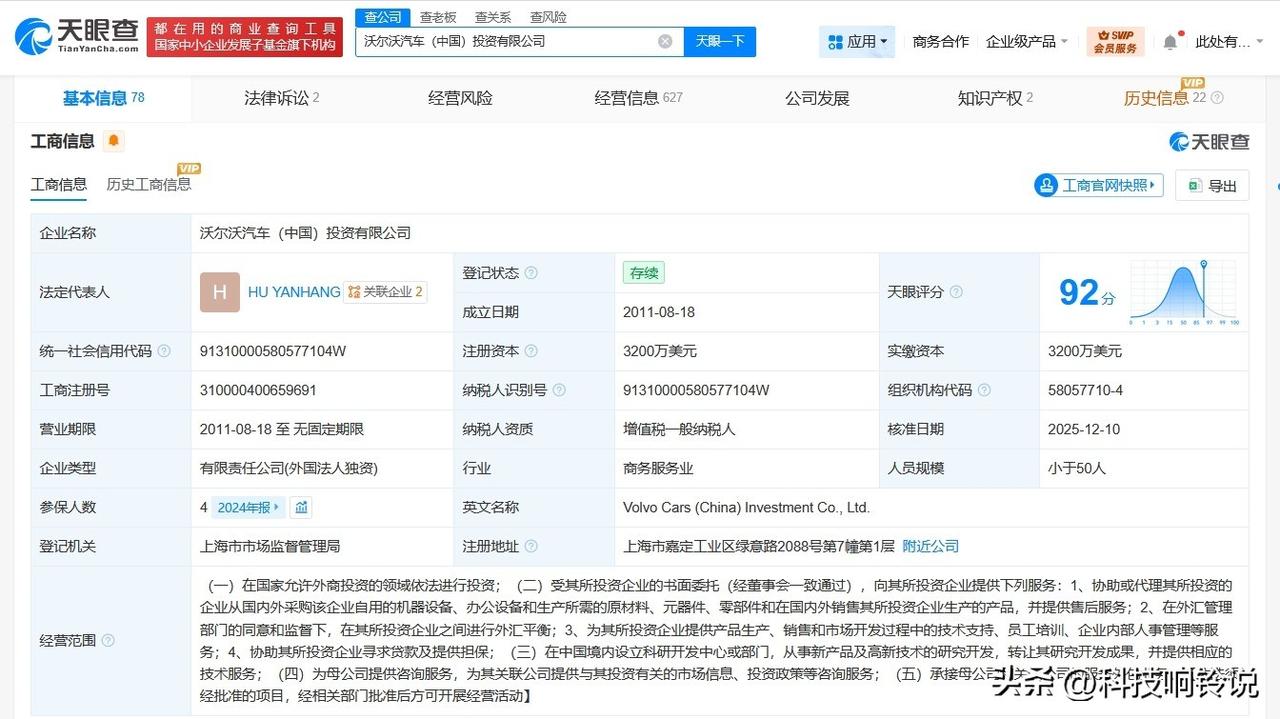1280x719 pixels.
Task: Click the 天眼一下 search button
Action: click(720, 41)
